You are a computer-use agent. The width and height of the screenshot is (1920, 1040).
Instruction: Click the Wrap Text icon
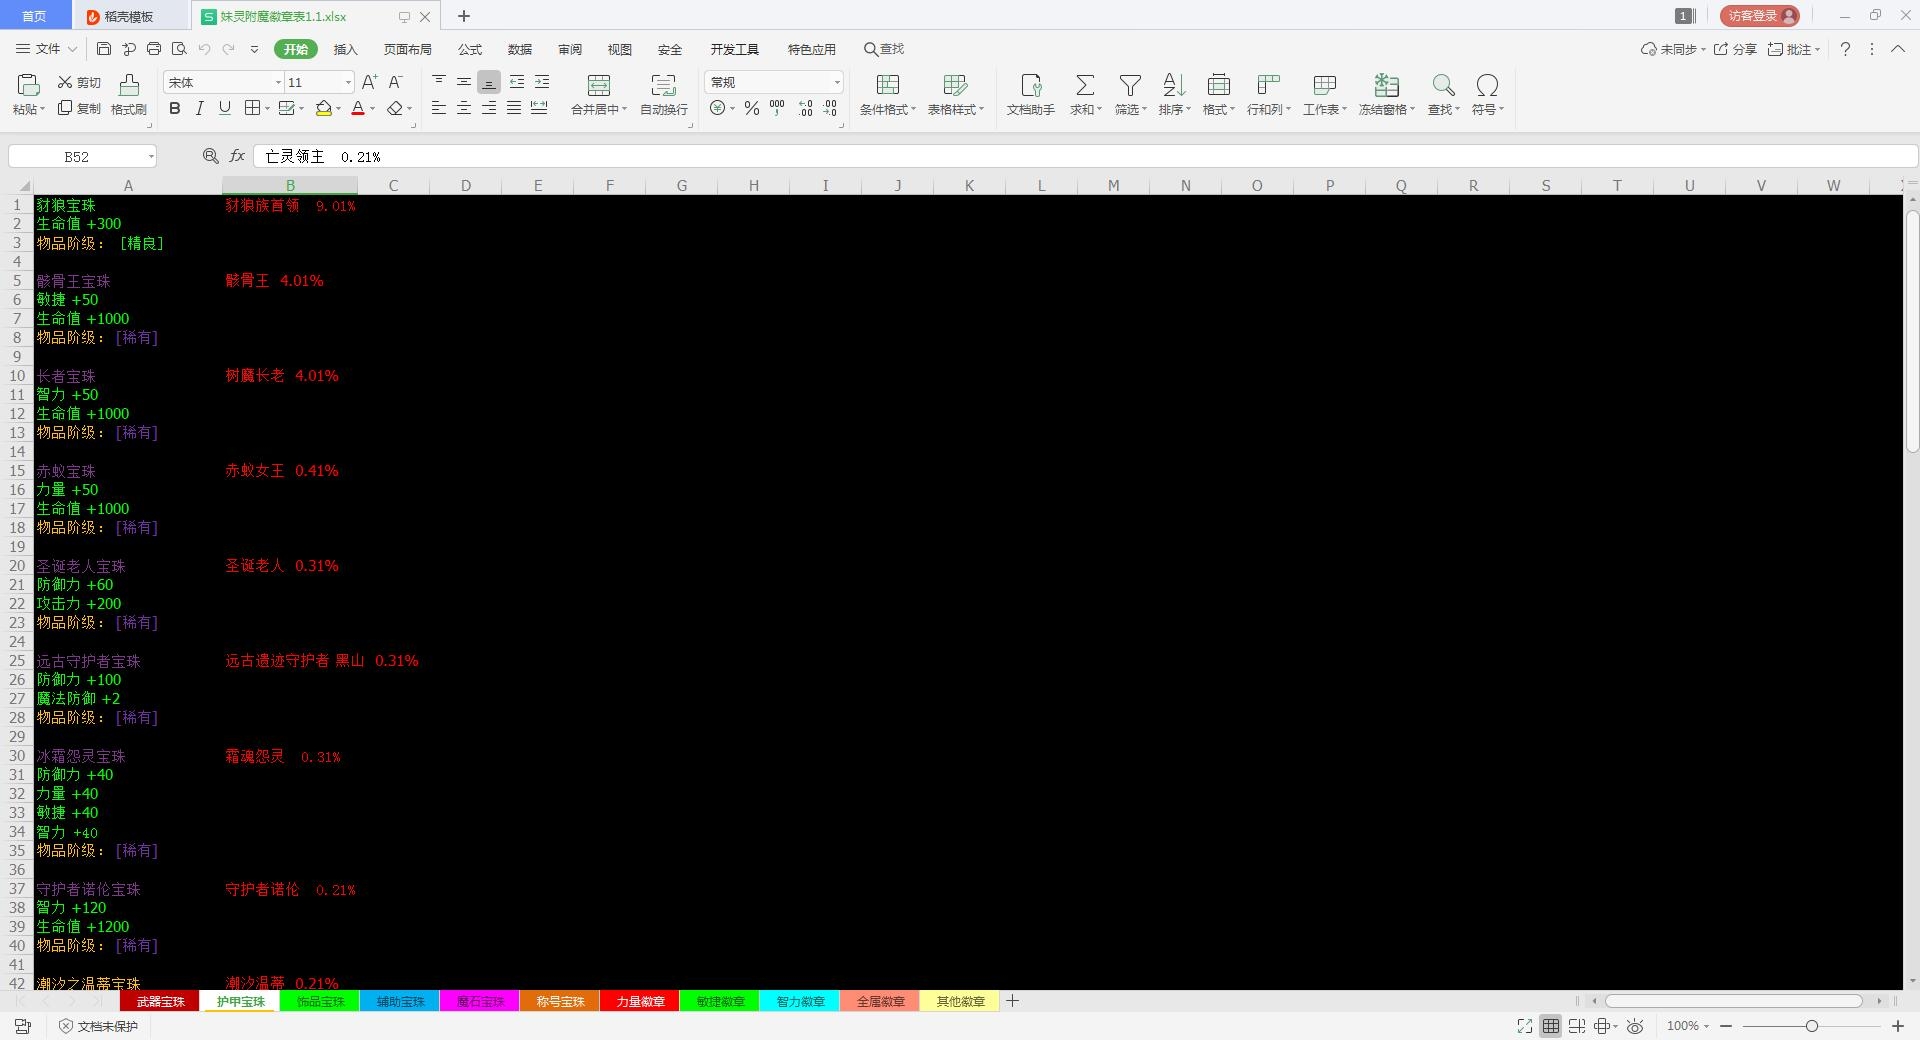[663, 85]
